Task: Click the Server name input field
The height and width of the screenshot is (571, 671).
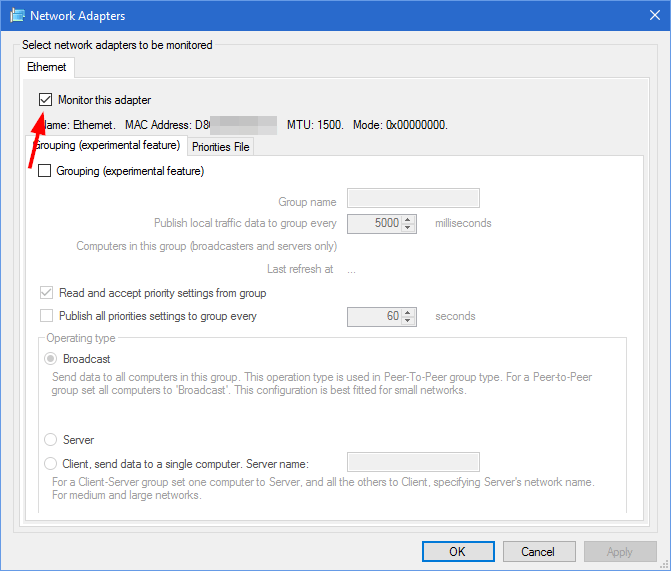Action: pos(413,462)
